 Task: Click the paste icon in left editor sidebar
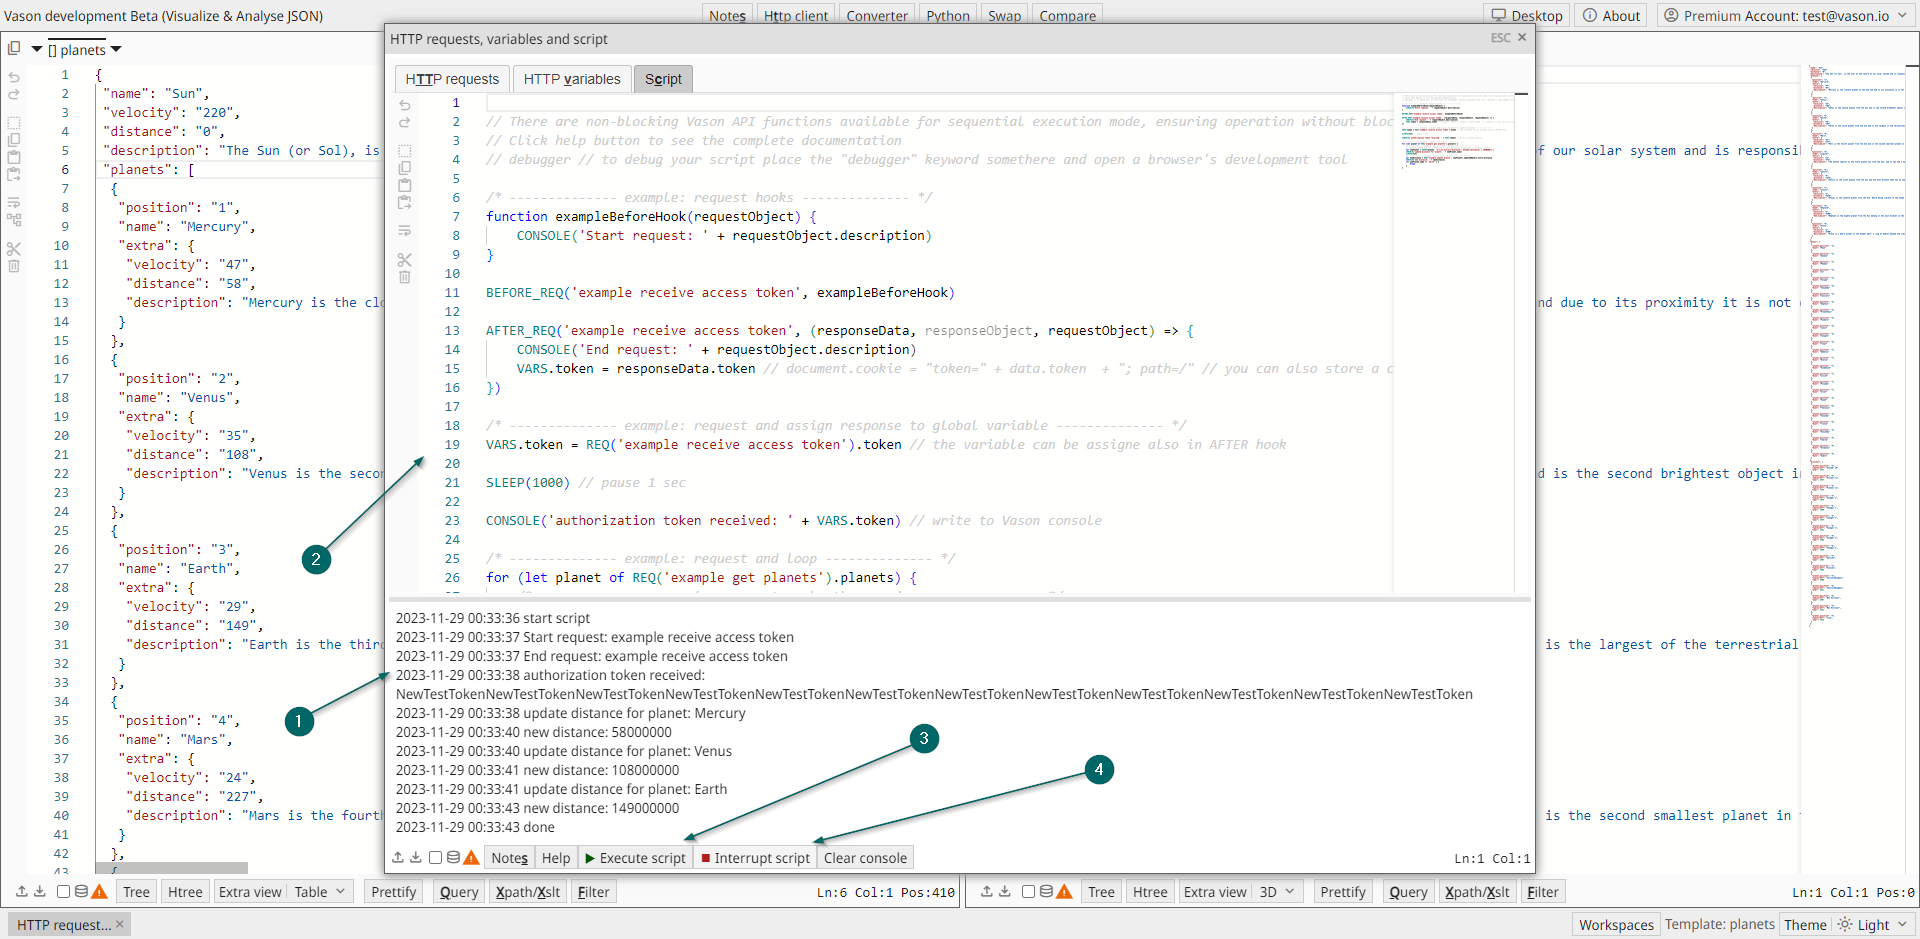[x=14, y=157]
